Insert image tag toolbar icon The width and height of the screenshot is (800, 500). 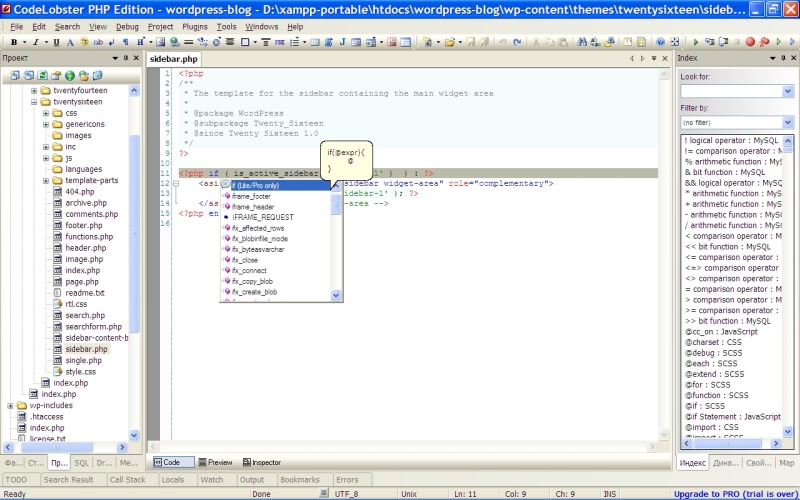click(161, 42)
